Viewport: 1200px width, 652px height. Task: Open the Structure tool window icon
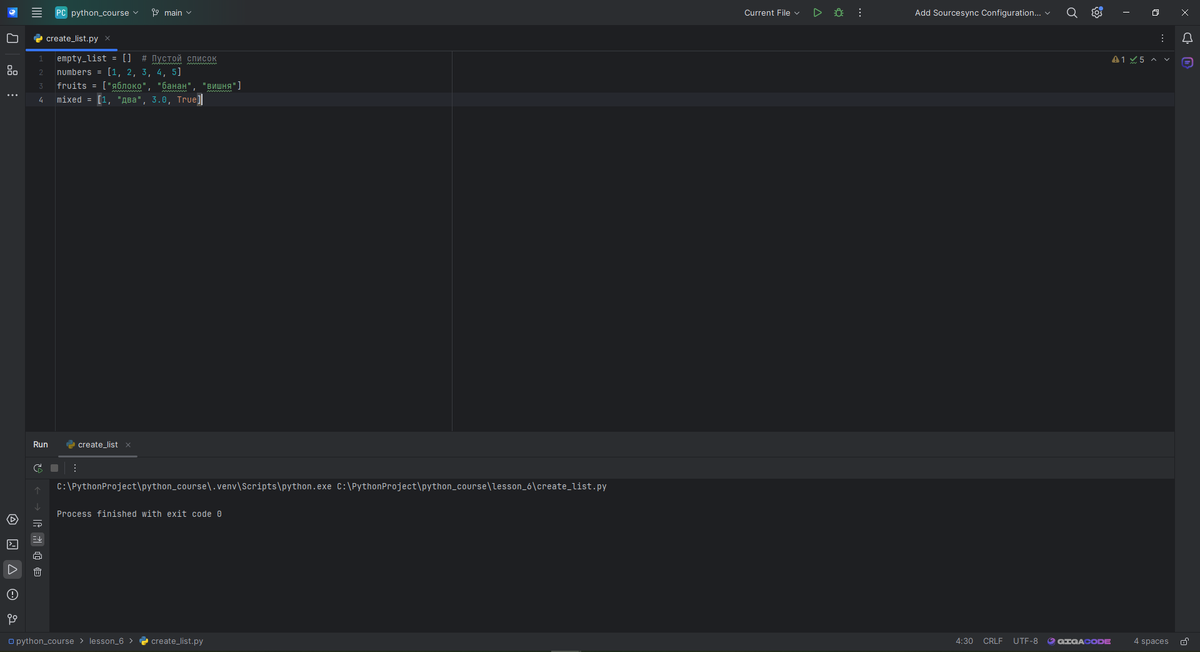tap(12, 70)
